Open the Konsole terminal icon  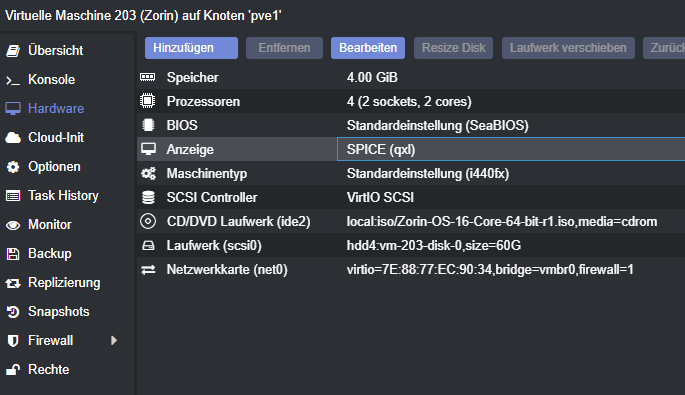(x=13, y=80)
